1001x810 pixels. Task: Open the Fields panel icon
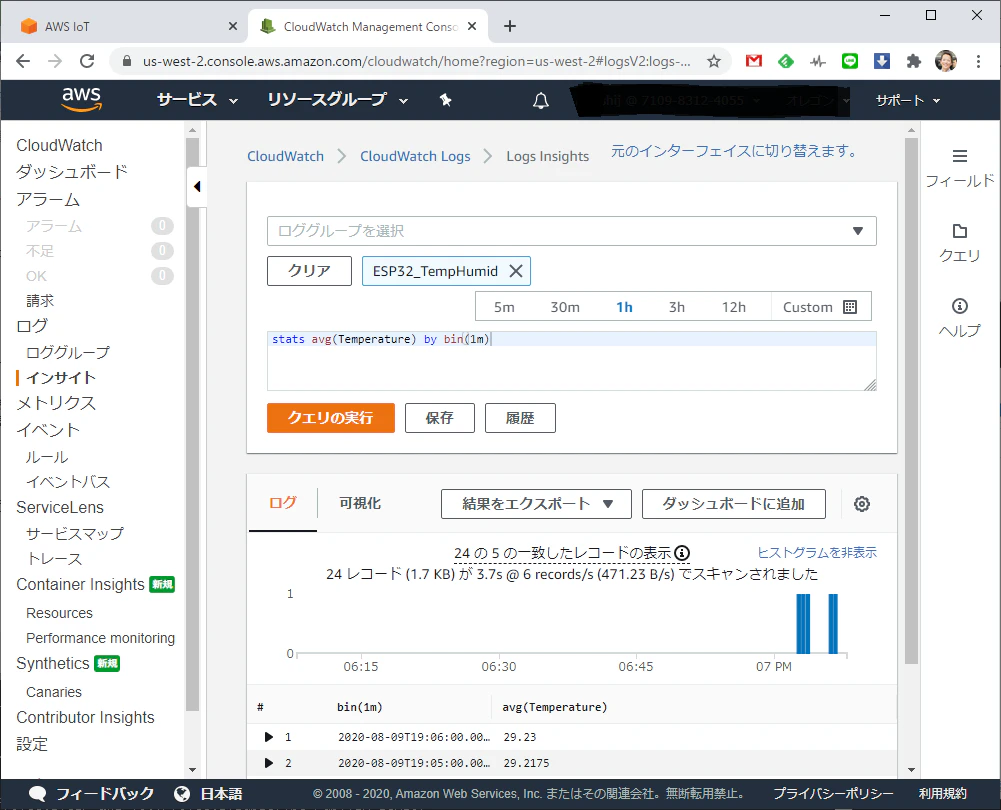pyautogui.click(x=960, y=156)
